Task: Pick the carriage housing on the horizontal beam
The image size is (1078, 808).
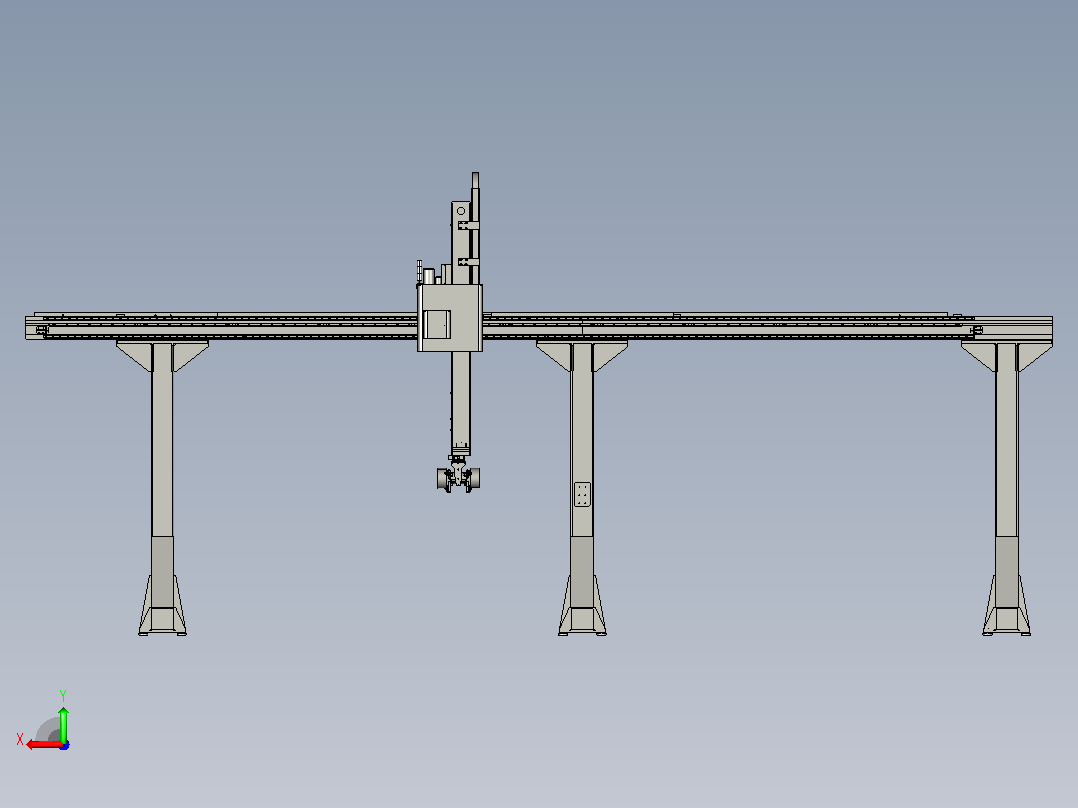Action: point(450,318)
